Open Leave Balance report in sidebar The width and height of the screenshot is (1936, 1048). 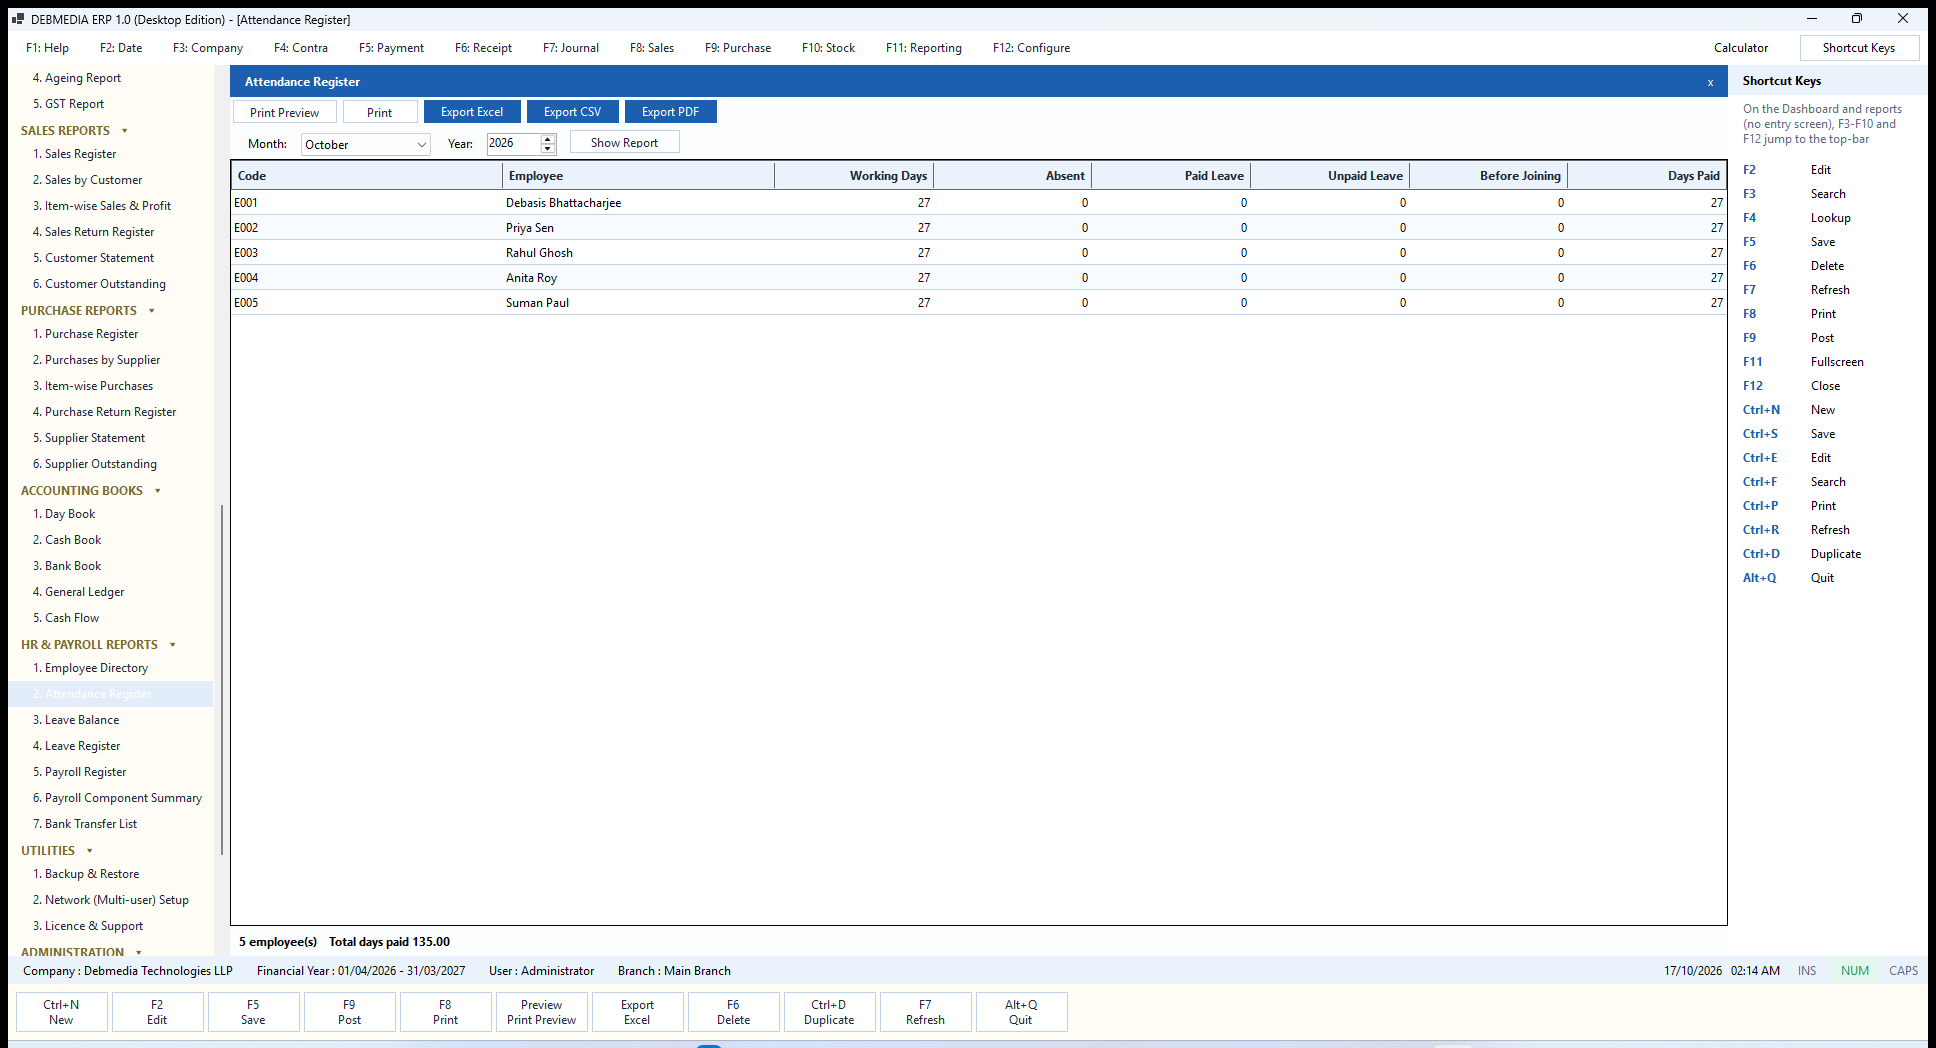82,720
